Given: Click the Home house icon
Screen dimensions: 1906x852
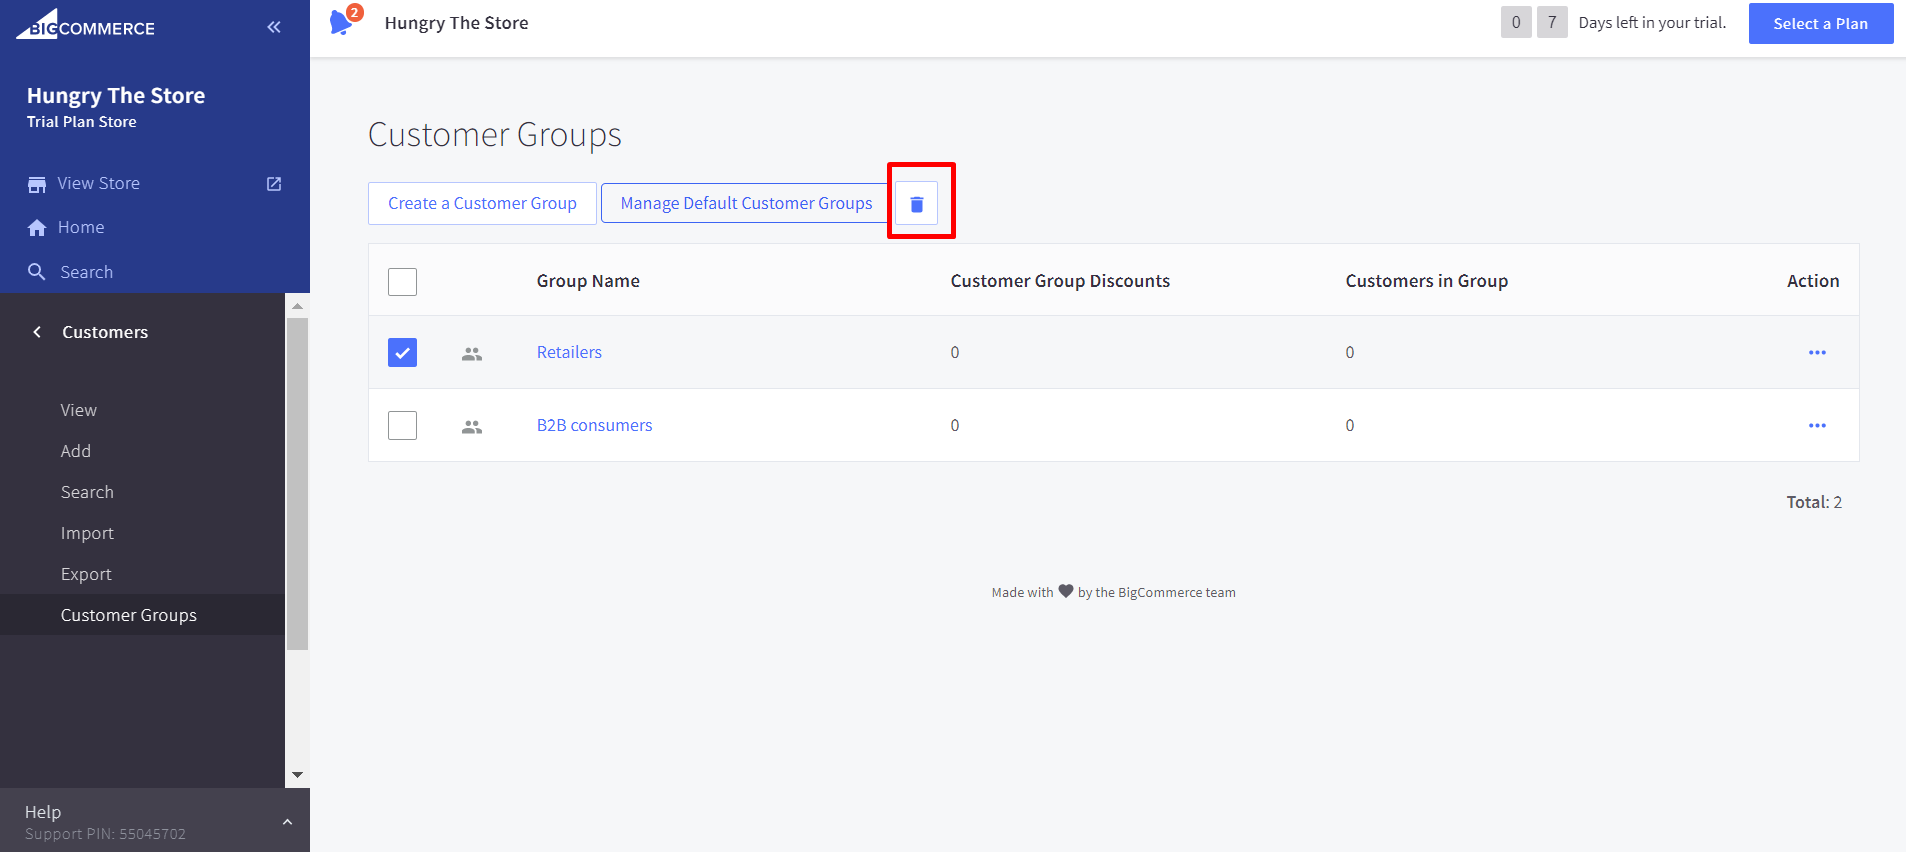Looking at the screenshot, I should 37,228.
